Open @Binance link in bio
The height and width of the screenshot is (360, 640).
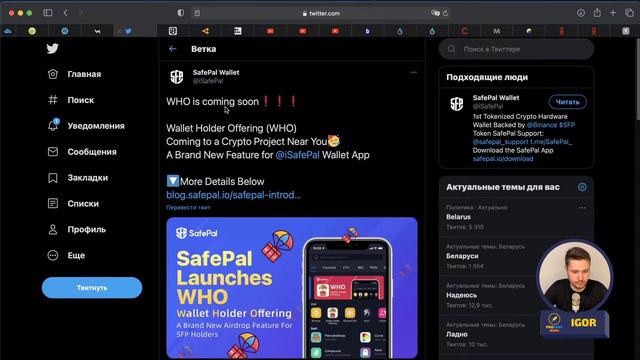(x=542, y=125)
